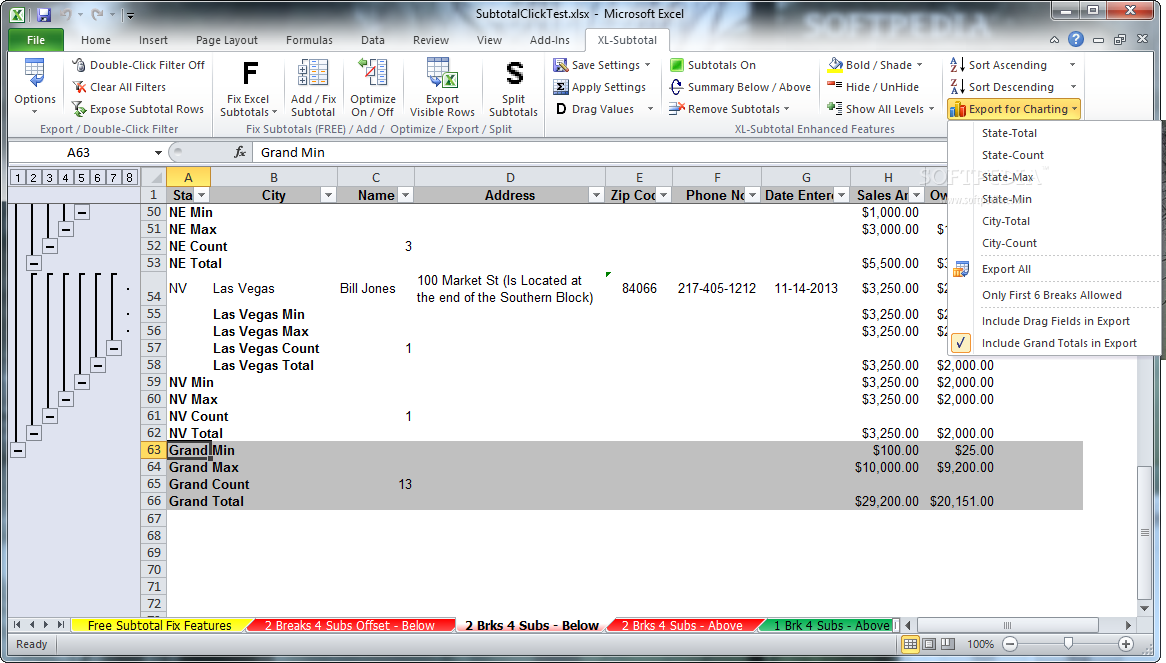
Task: Click the Save icon in quick access toolbar
Action: (43, 14)
